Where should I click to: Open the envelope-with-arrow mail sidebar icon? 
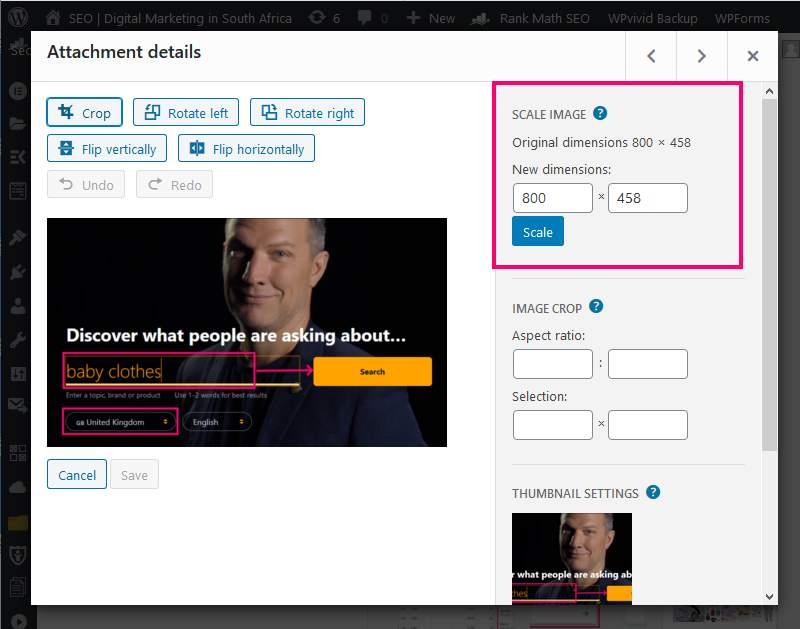18,406
